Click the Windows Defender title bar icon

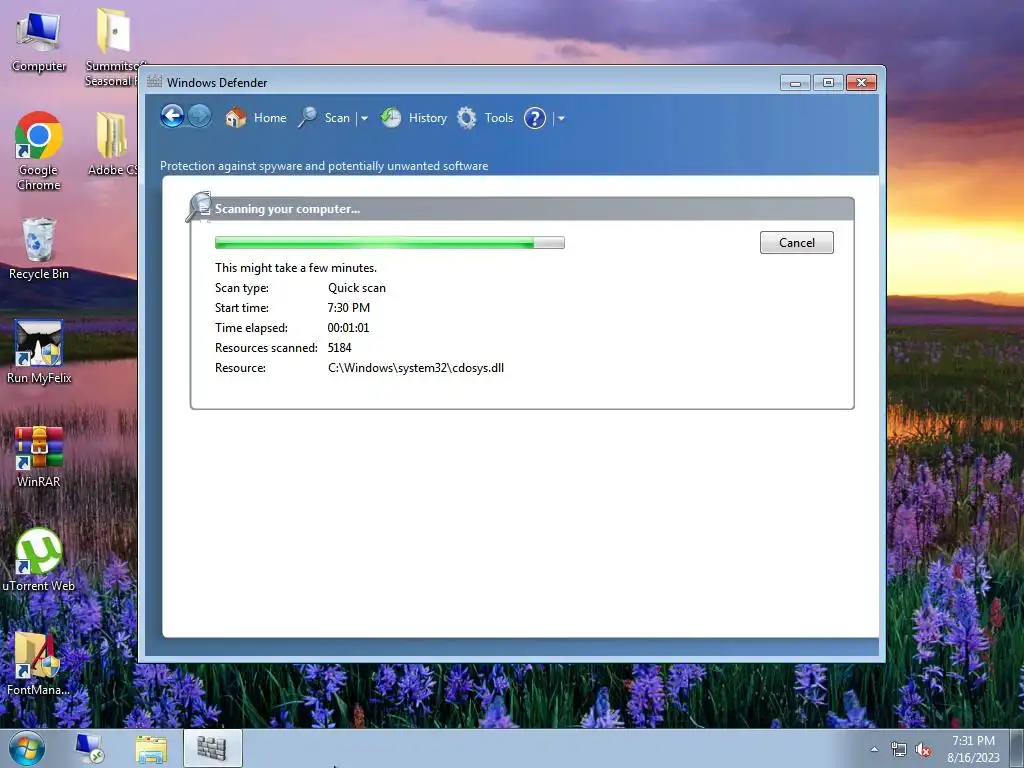point(154,82)
